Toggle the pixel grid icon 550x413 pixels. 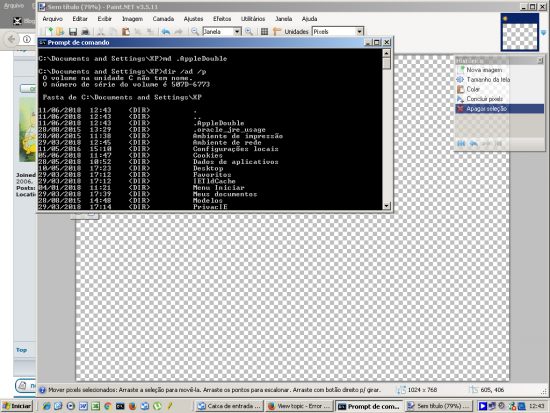tap(264, 32)
